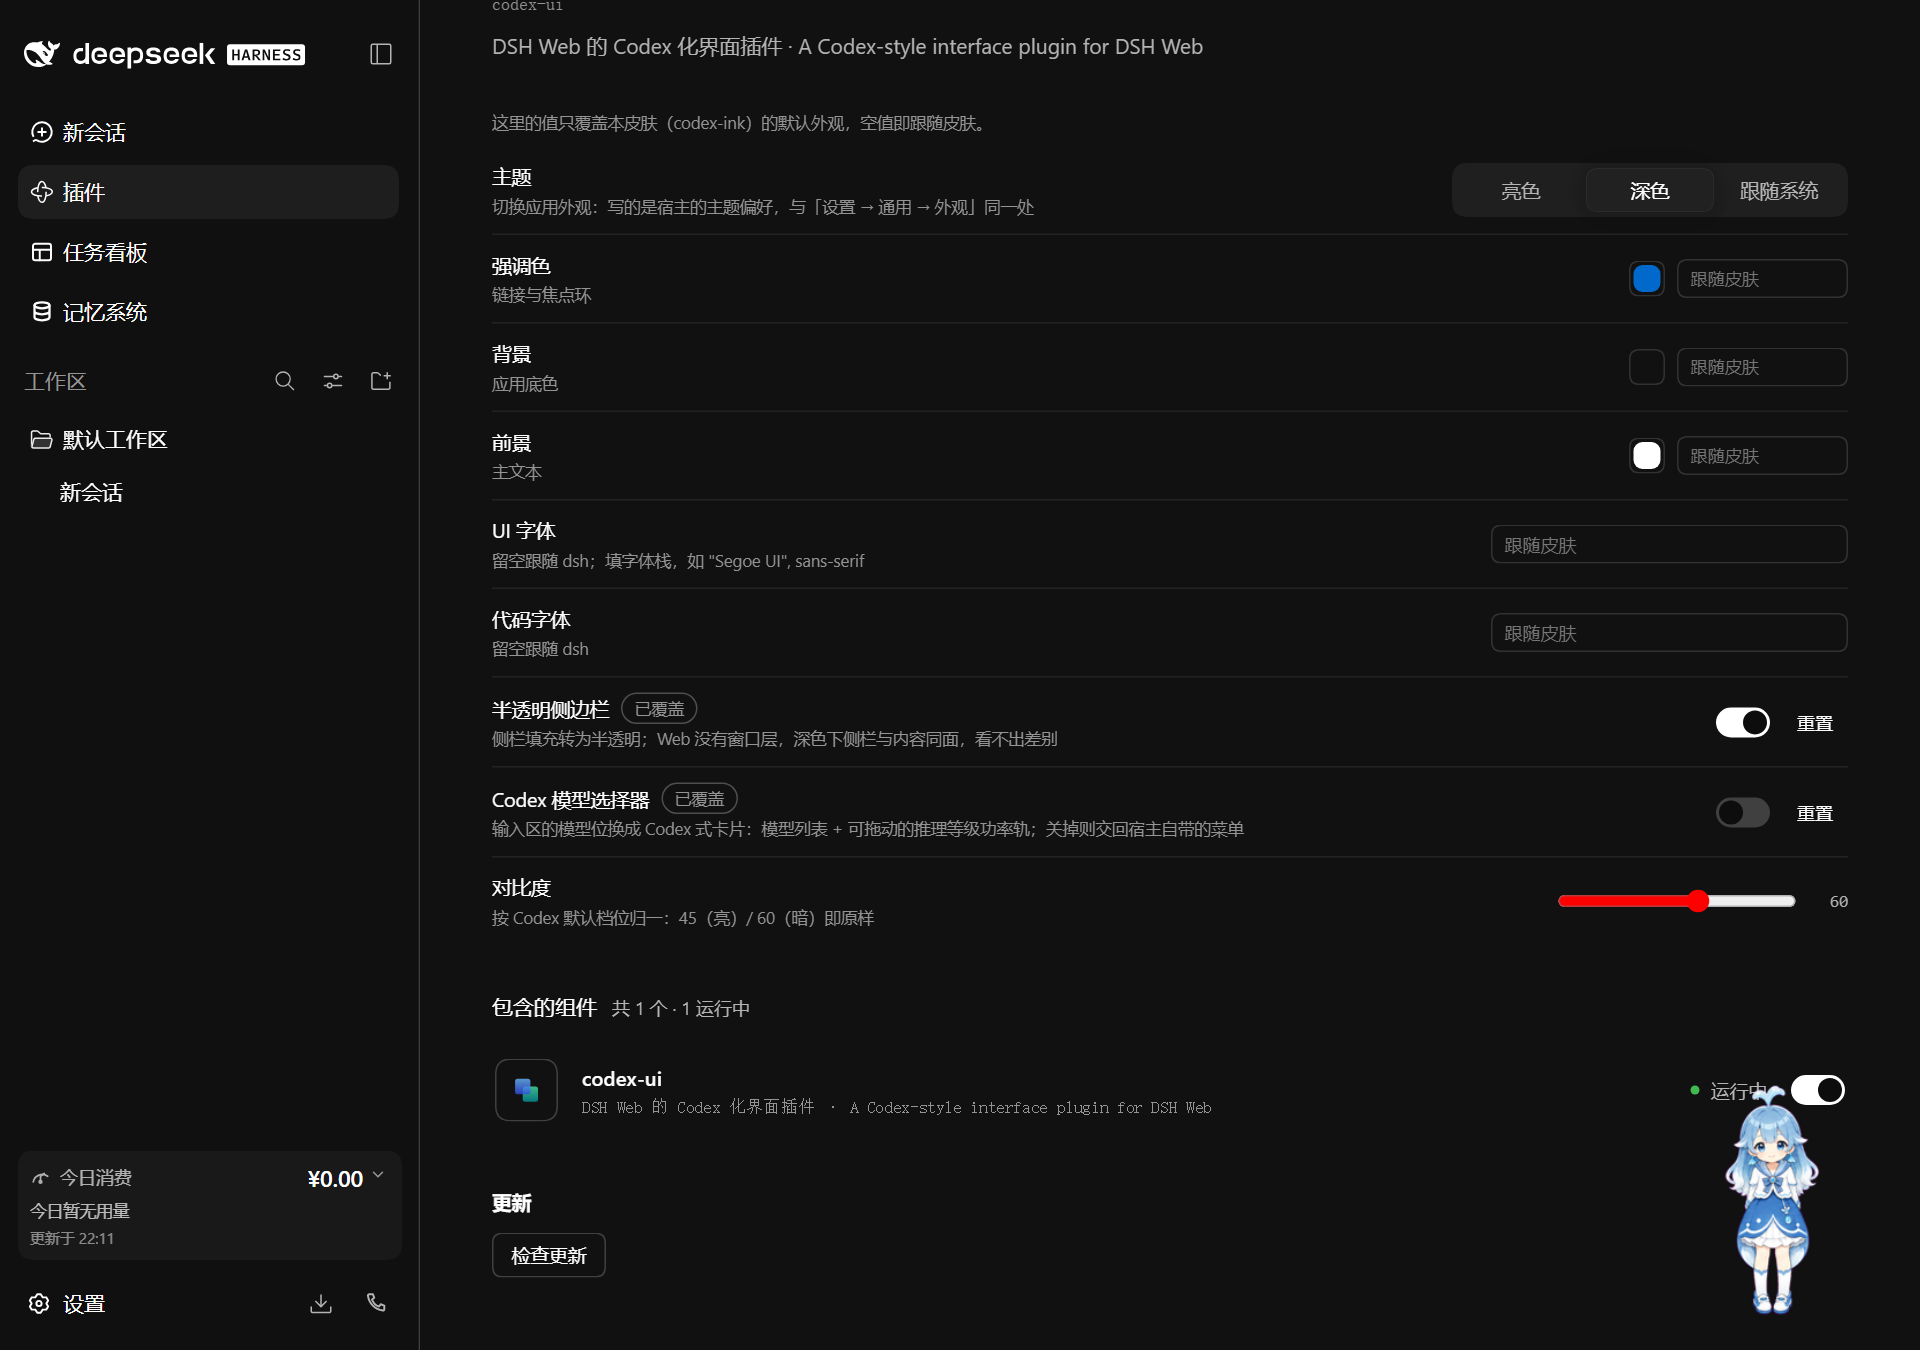Click the 已覆盖 badge next to Codex 模型选择器
This screenshot has height=1350, width=1920.
click(x=700, y=799)
